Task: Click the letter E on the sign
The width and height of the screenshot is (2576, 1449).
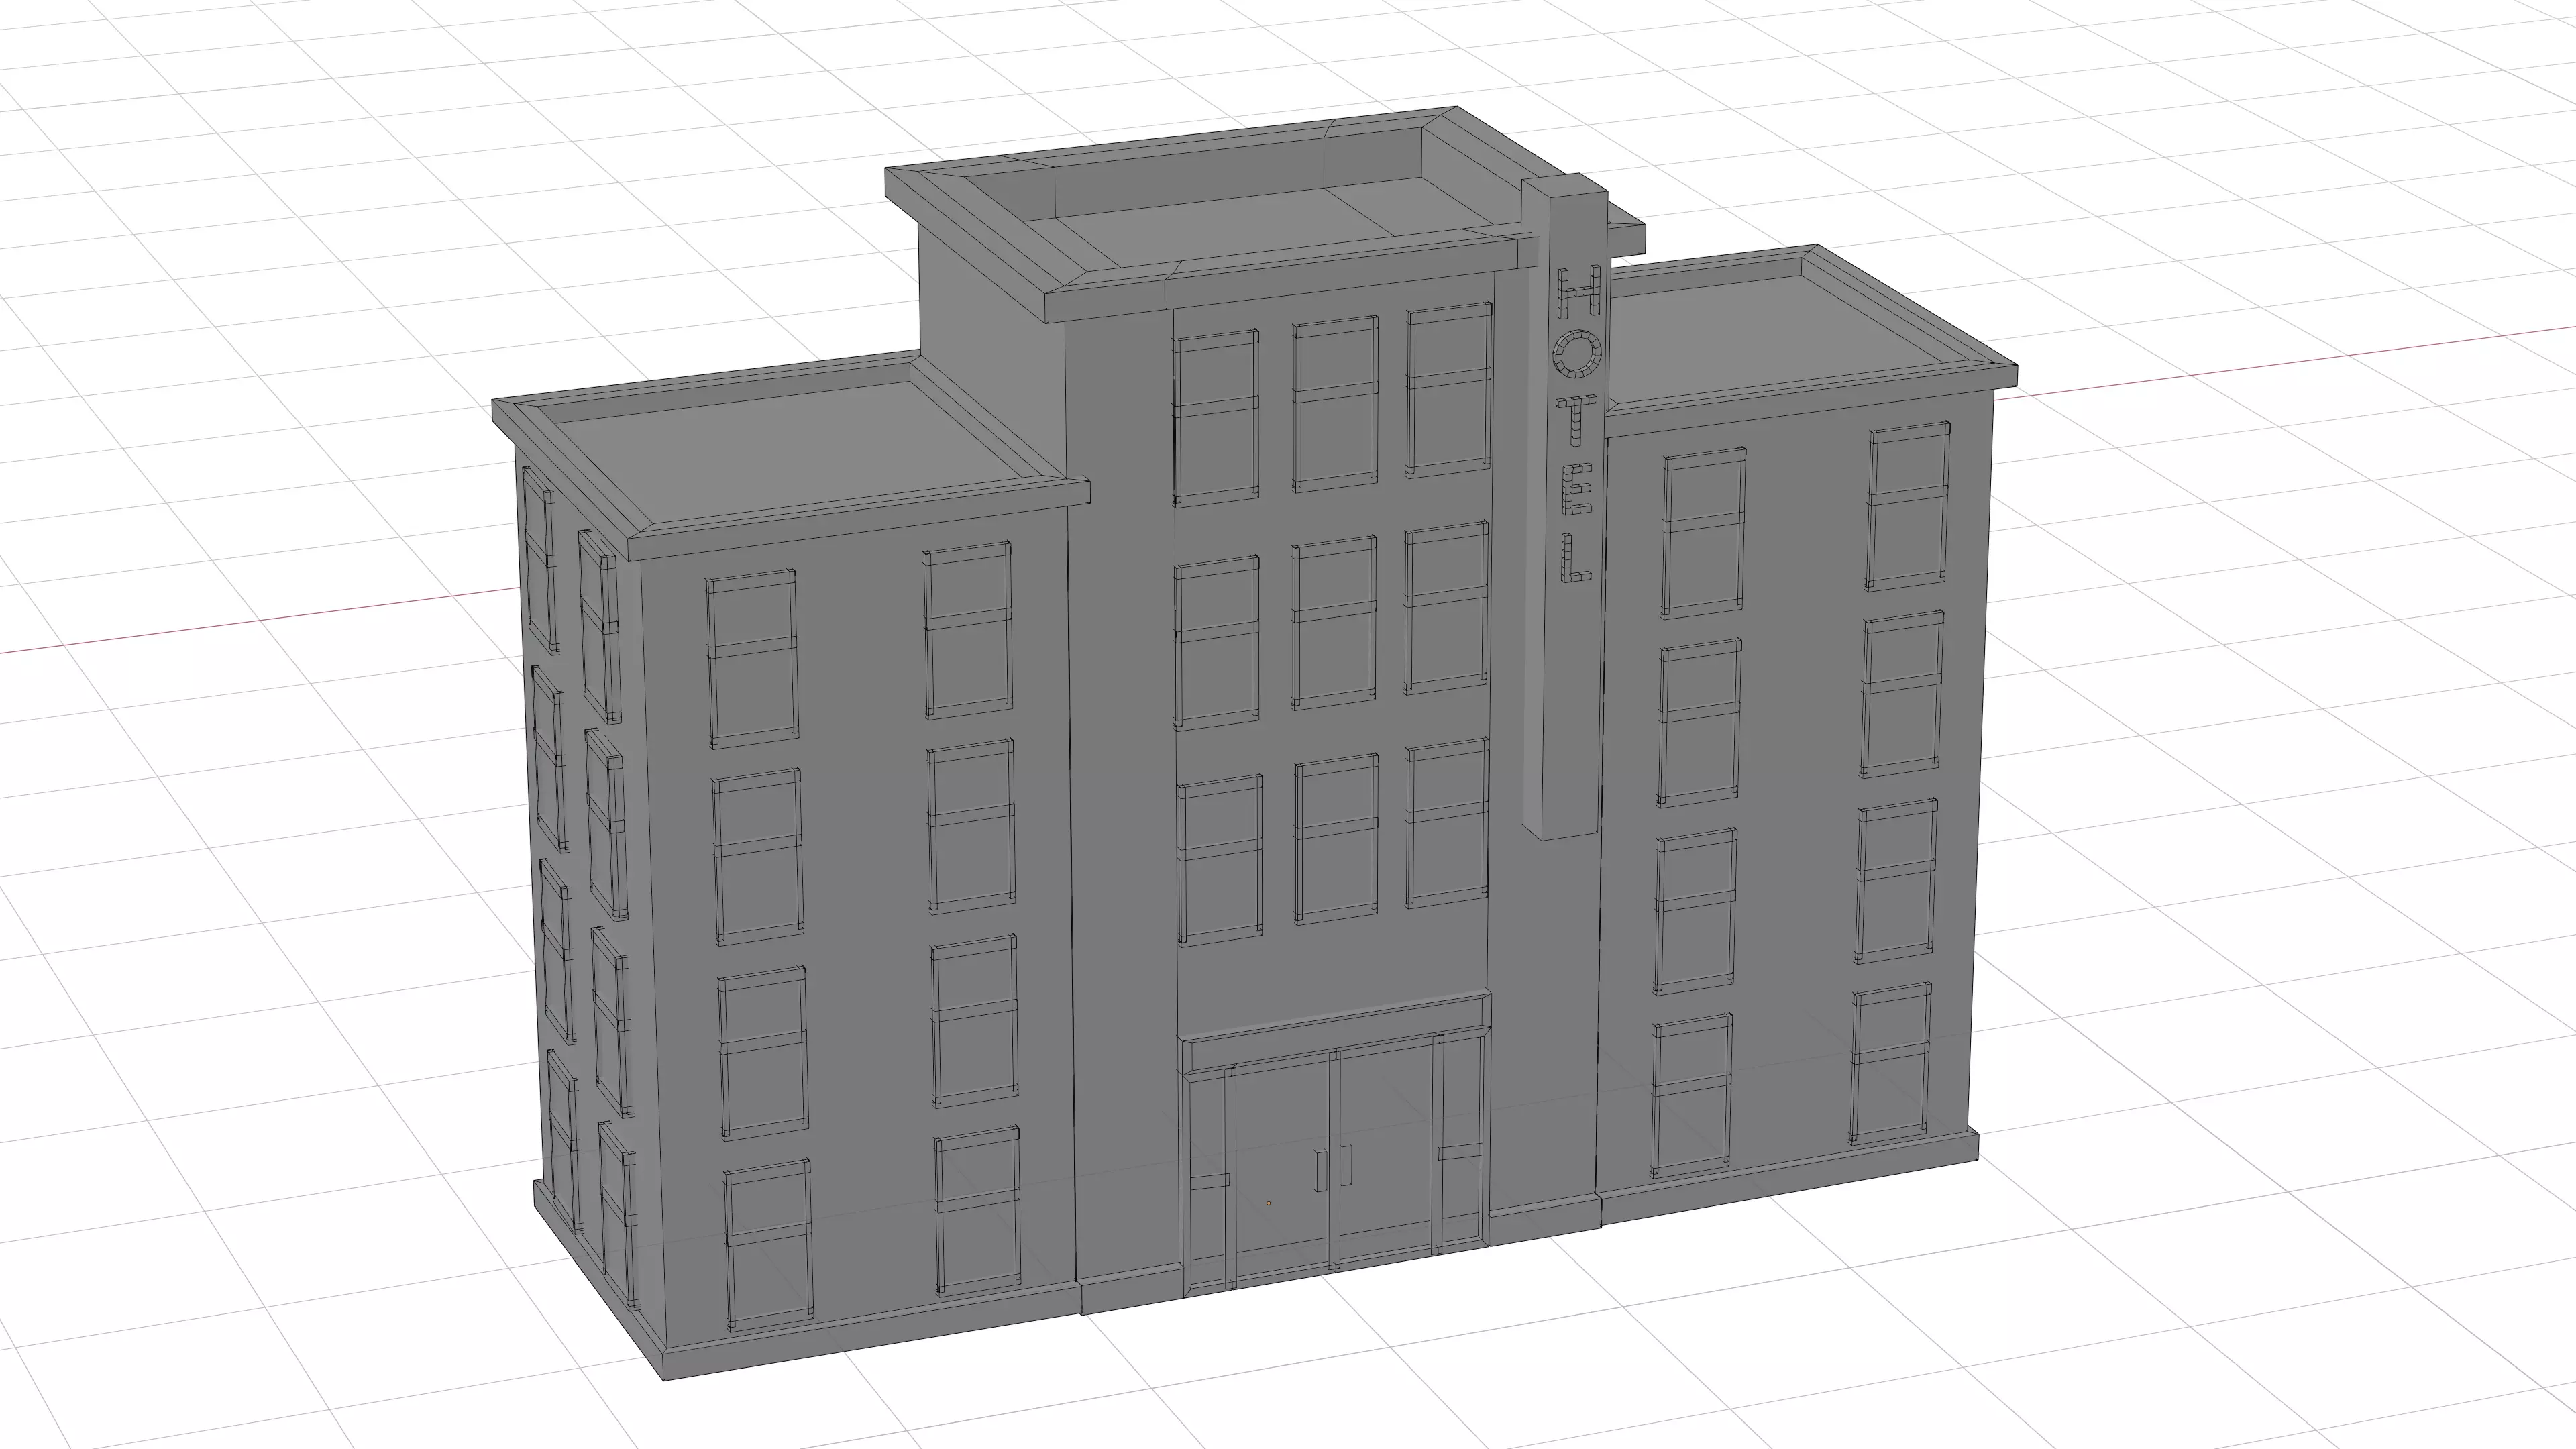Action: point(1576,488)
